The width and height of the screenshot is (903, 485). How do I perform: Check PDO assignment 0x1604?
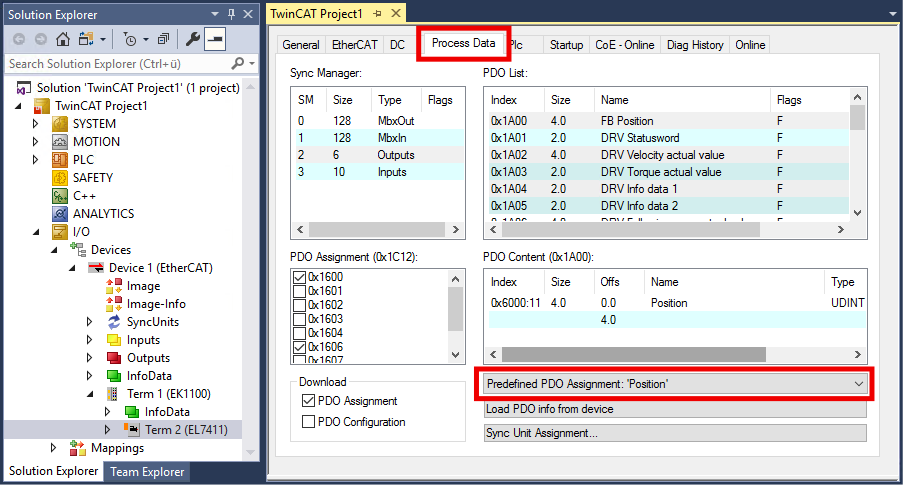299,333
